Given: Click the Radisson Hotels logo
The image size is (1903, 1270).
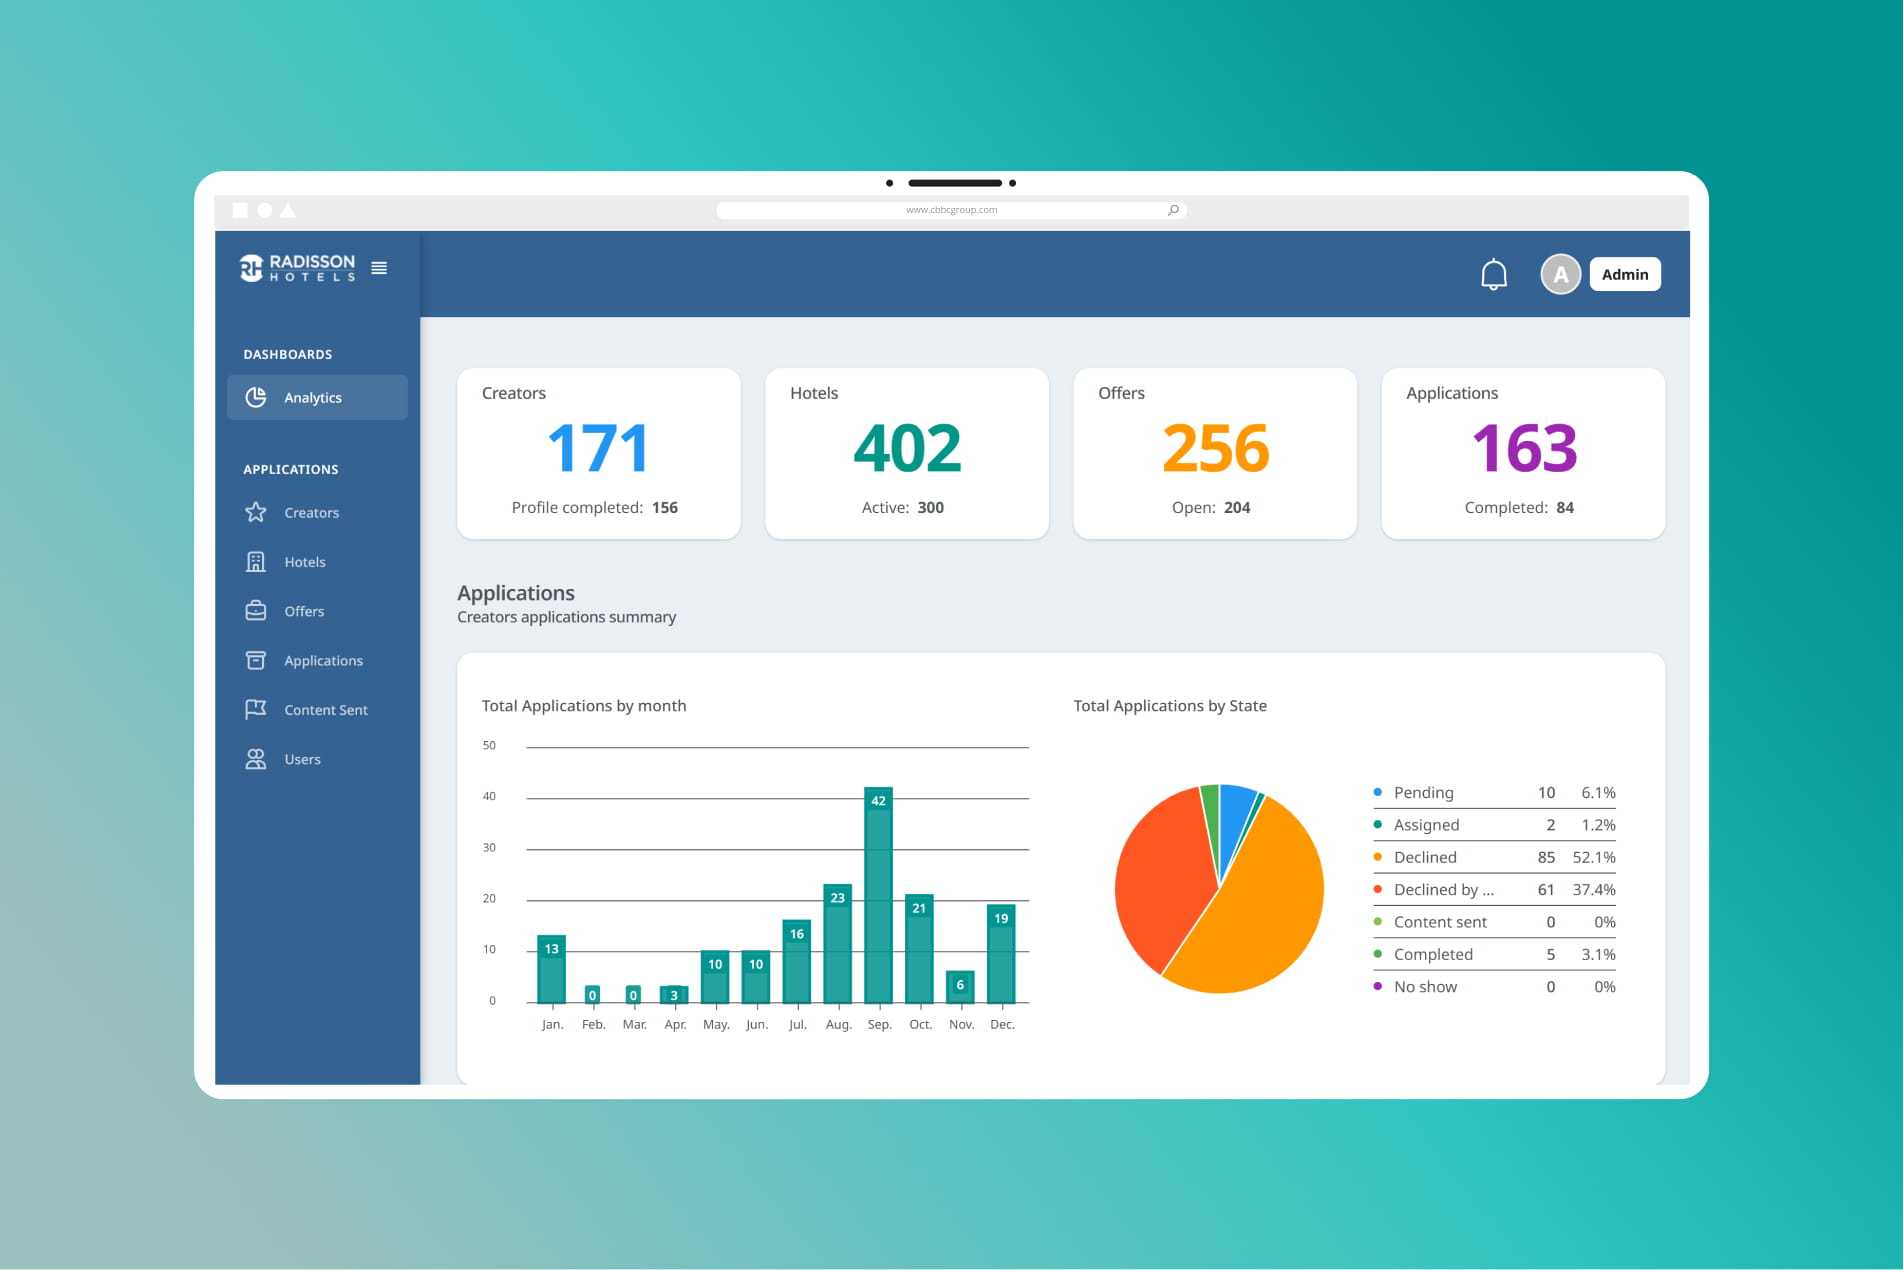Looking at the screenshot, I should 297,268.
